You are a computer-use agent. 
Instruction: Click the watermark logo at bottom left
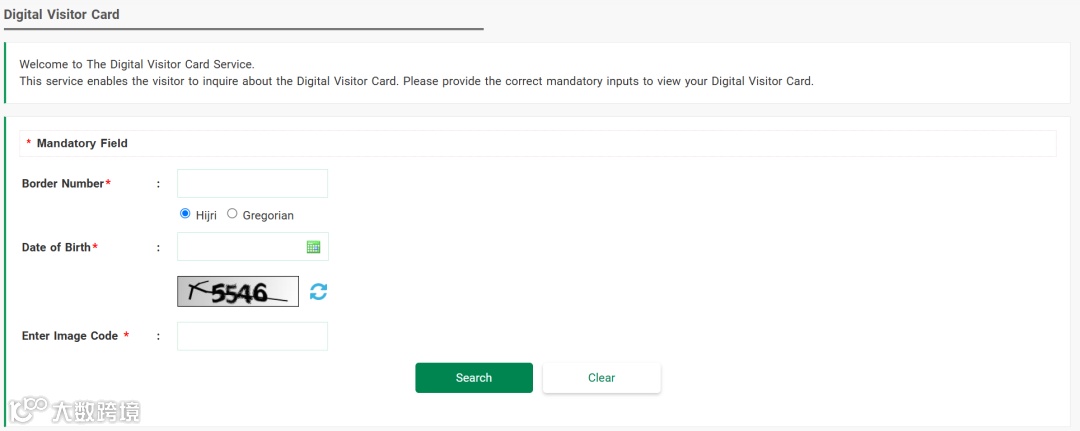pos(74,410)
